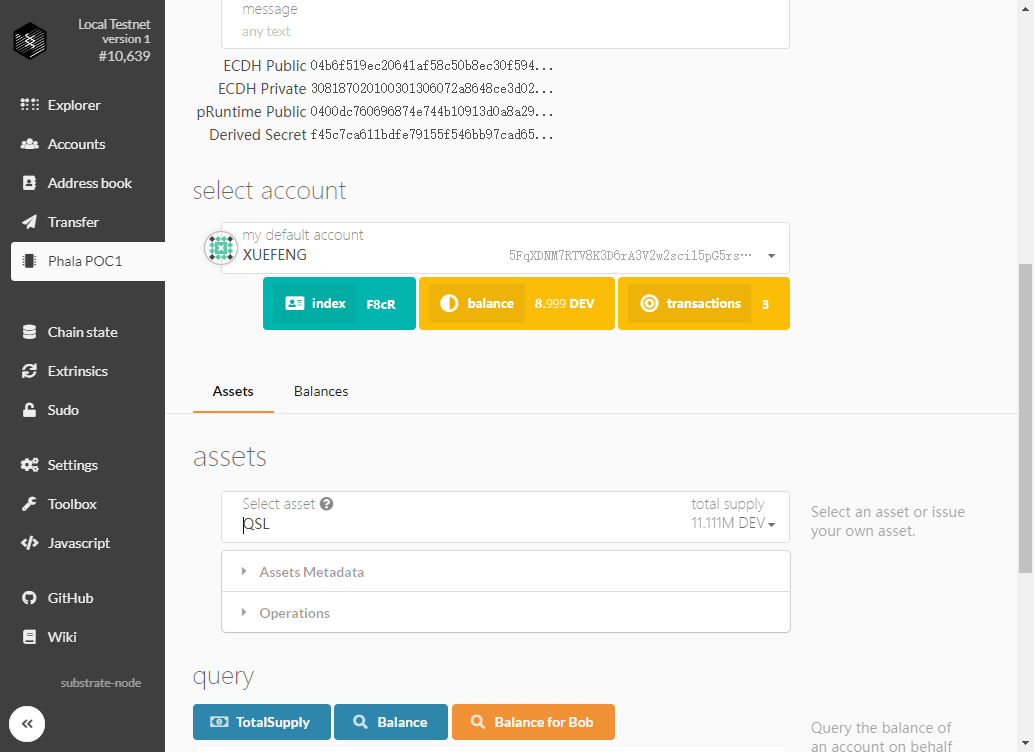
Task: Open the Sudo page
Action: [x=62, y=410]
